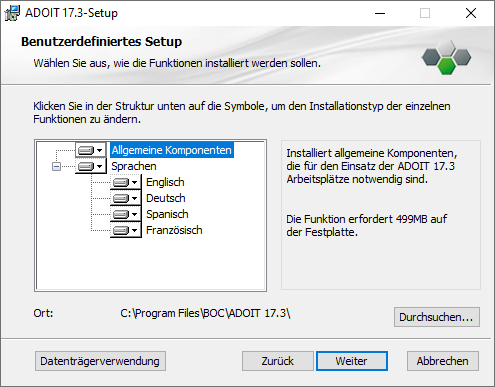Click the ADOIT setup installer icon in the title bar

pyautogui.click(x=12, y=13)
